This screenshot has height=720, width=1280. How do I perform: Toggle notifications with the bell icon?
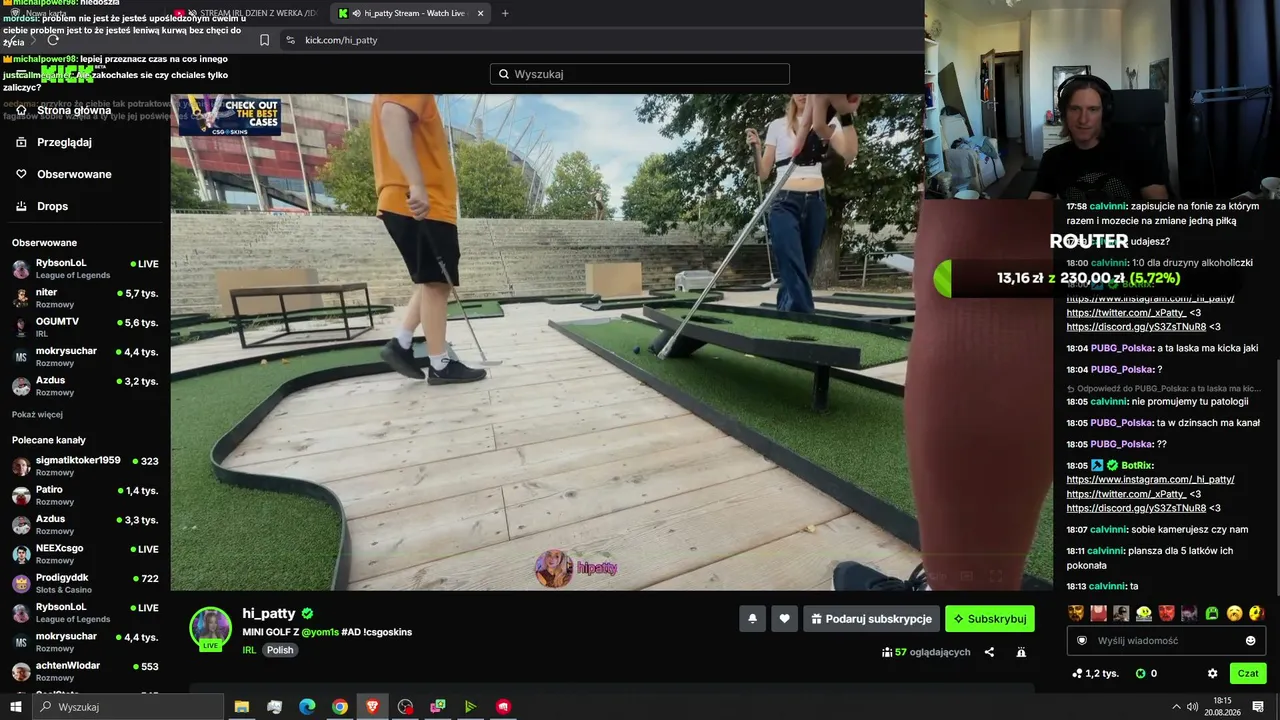tap(752, 619)
